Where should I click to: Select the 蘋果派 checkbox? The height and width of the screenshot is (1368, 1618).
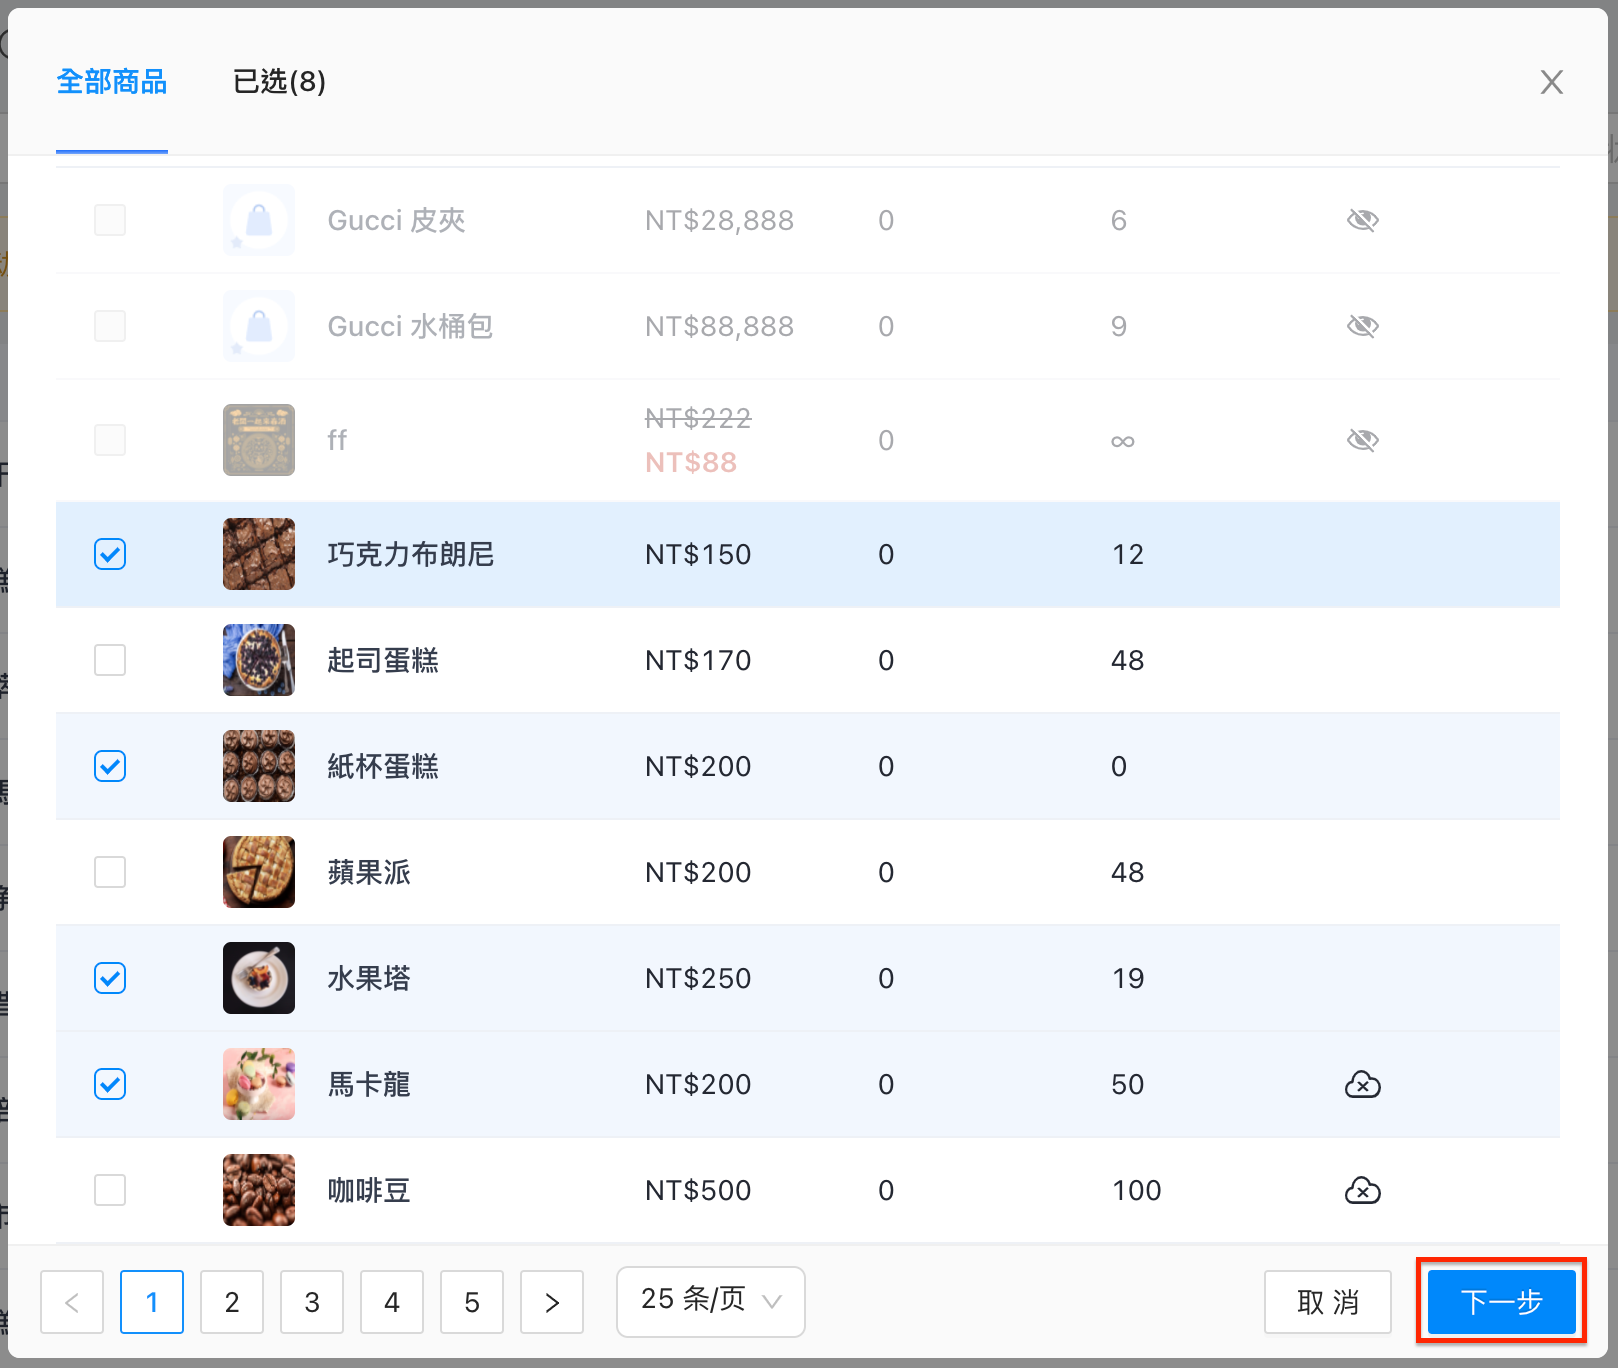tap(110, 872)
